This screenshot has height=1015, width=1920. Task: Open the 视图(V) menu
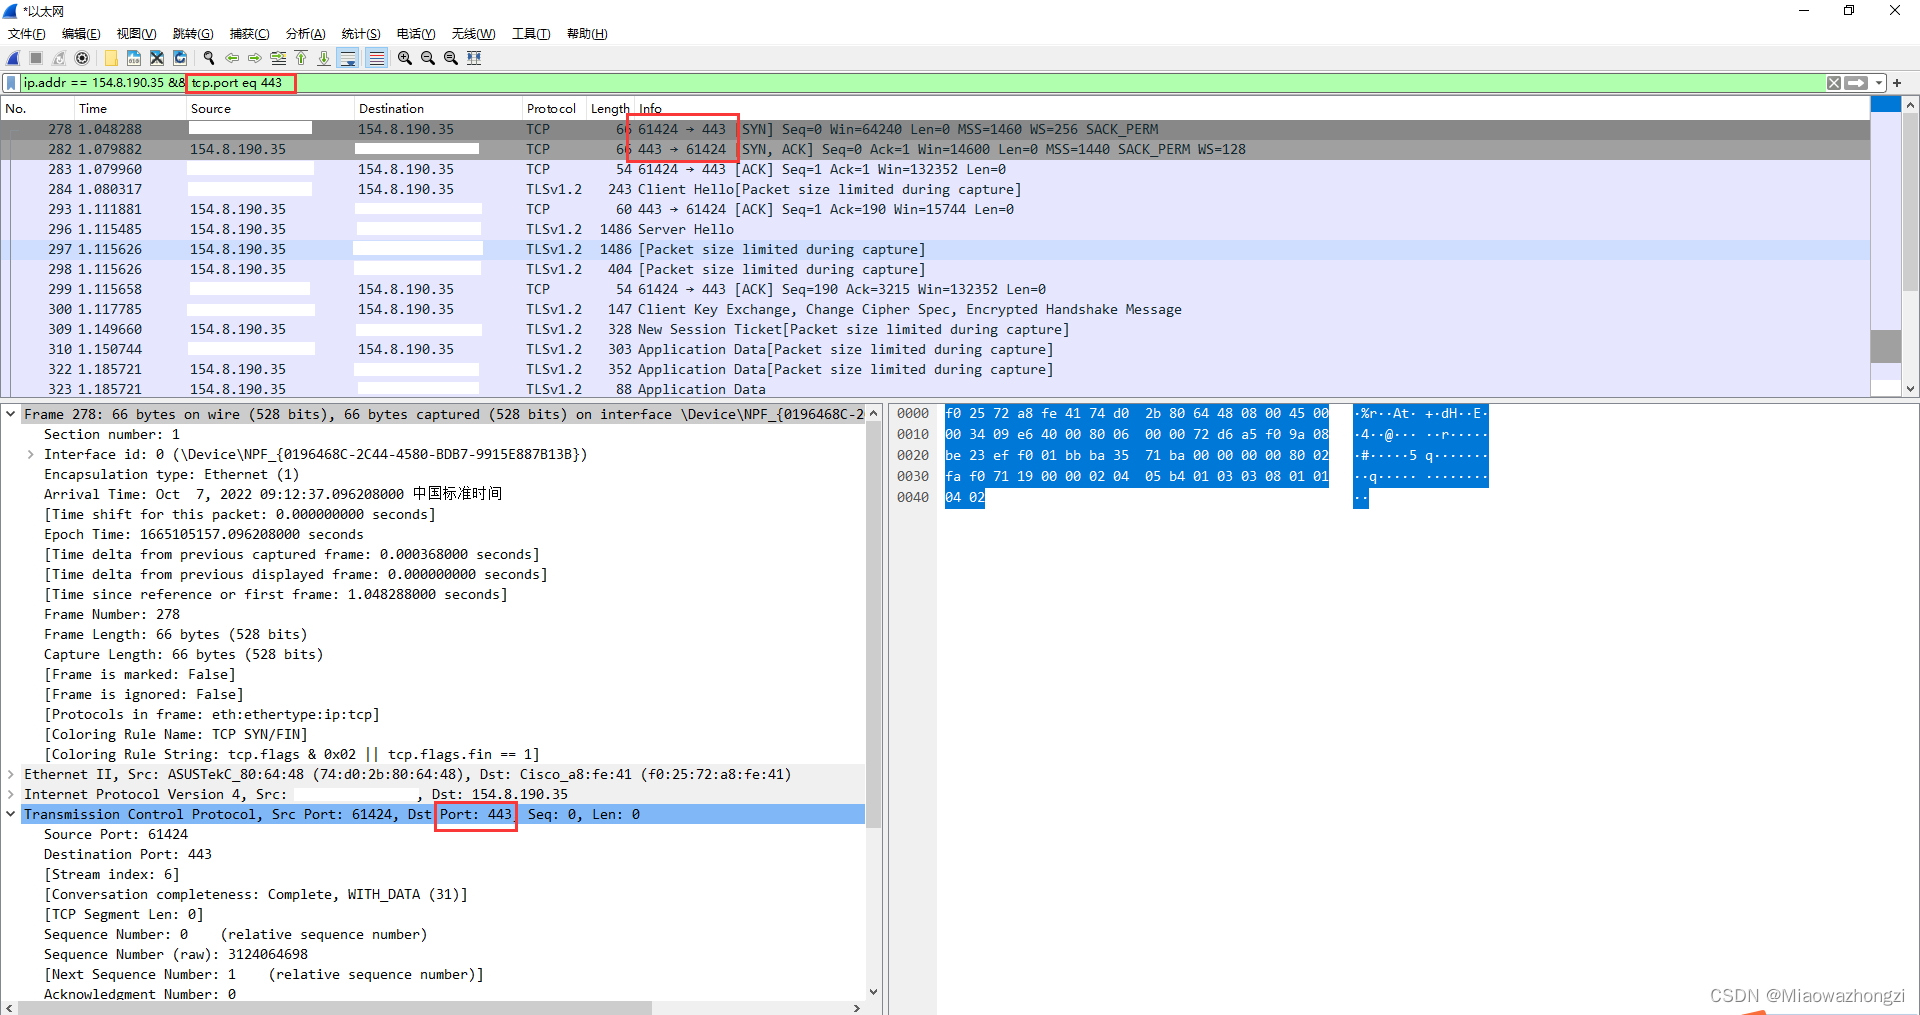[x=137, y=34]
